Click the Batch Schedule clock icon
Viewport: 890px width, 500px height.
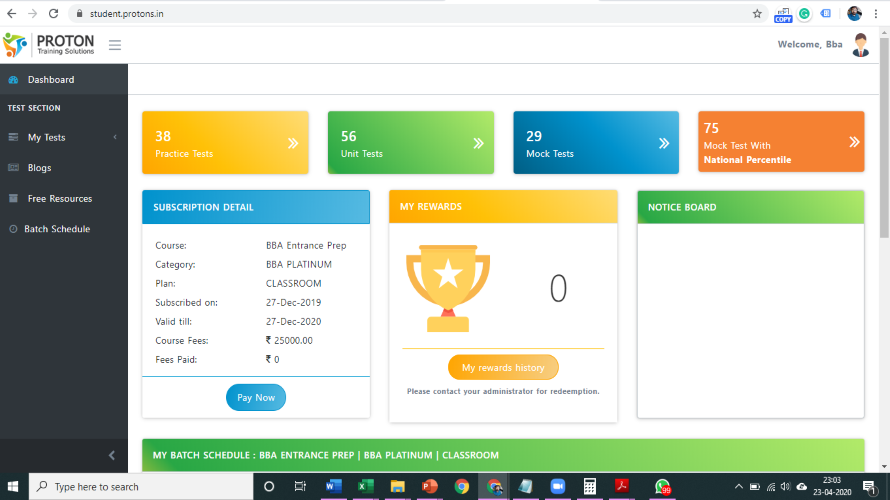coord(13,229)
